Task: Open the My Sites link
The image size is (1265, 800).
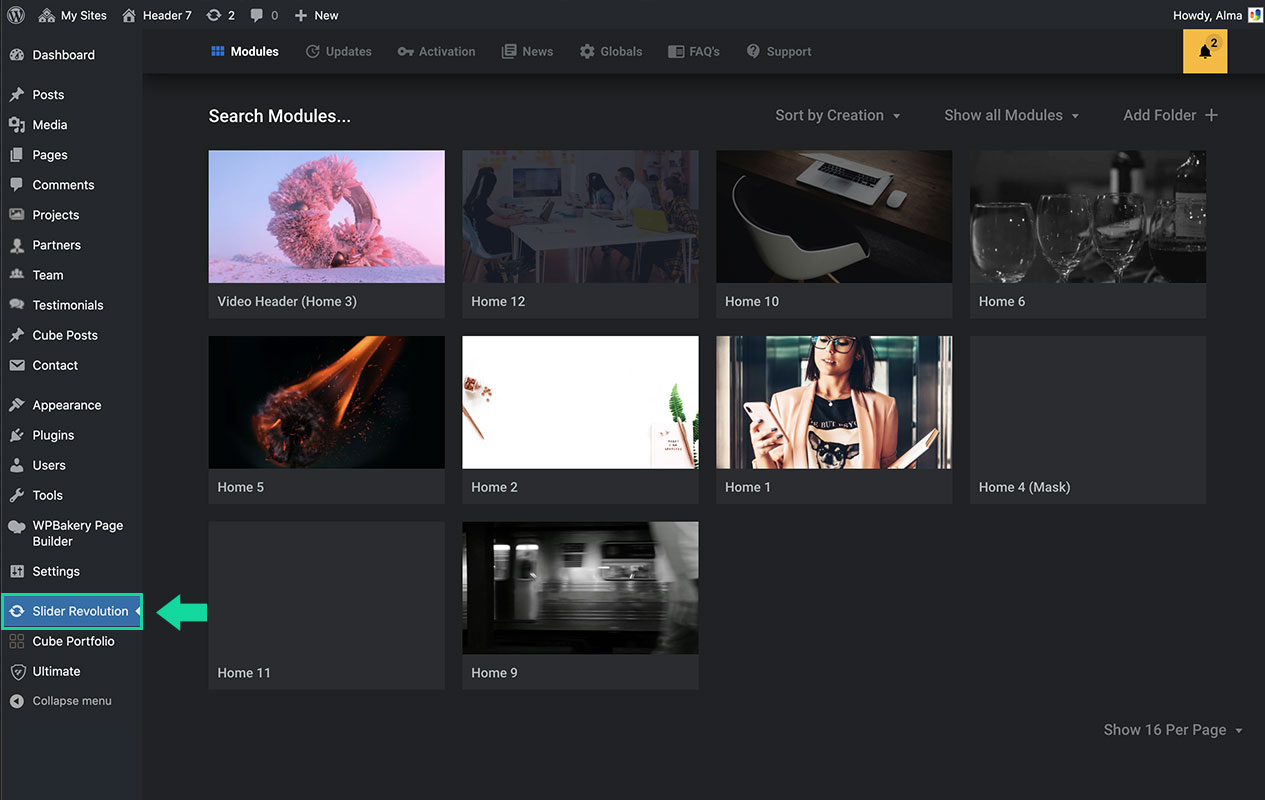Action: [73, 15]
